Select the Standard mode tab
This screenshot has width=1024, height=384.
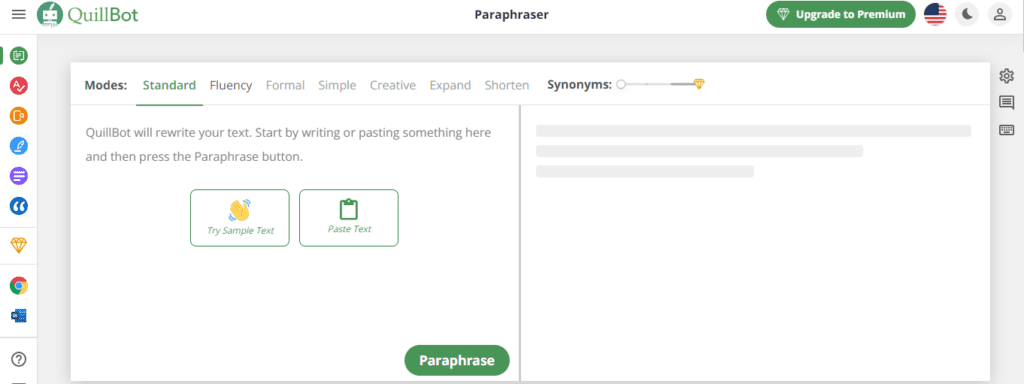[x=169, y=85]
